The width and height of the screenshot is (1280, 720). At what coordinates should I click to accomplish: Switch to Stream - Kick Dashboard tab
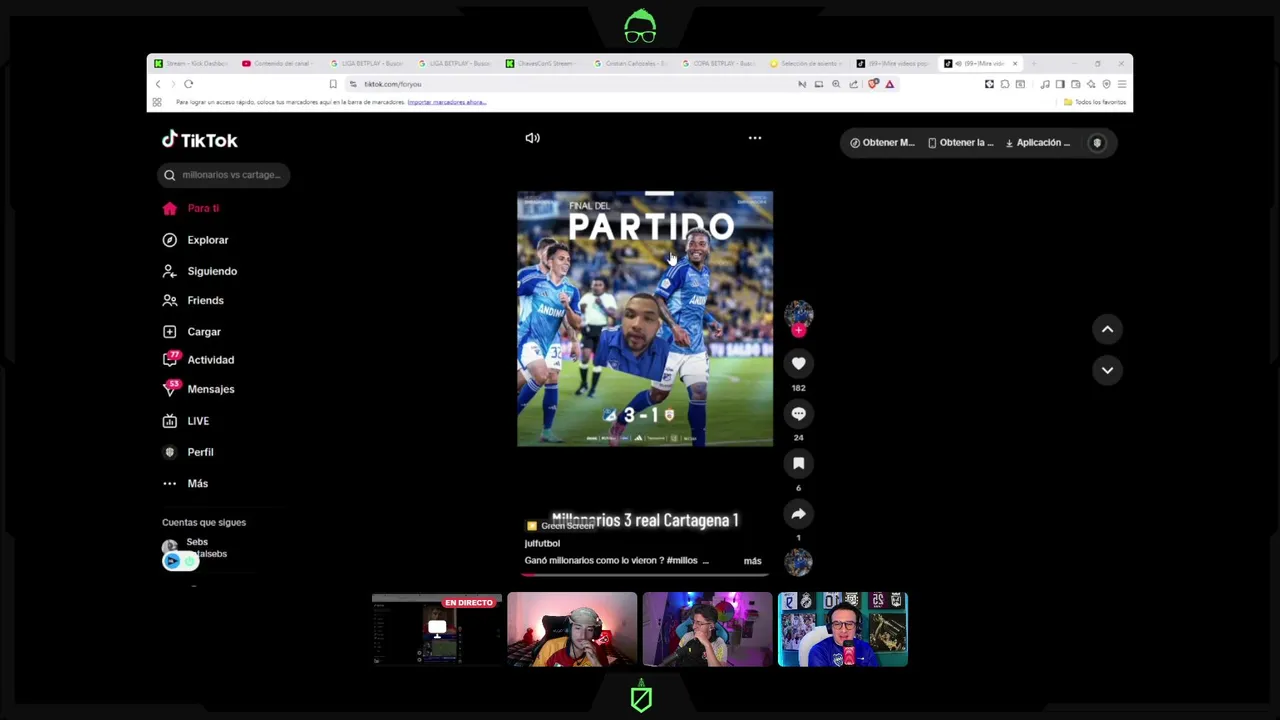(191, 63)
